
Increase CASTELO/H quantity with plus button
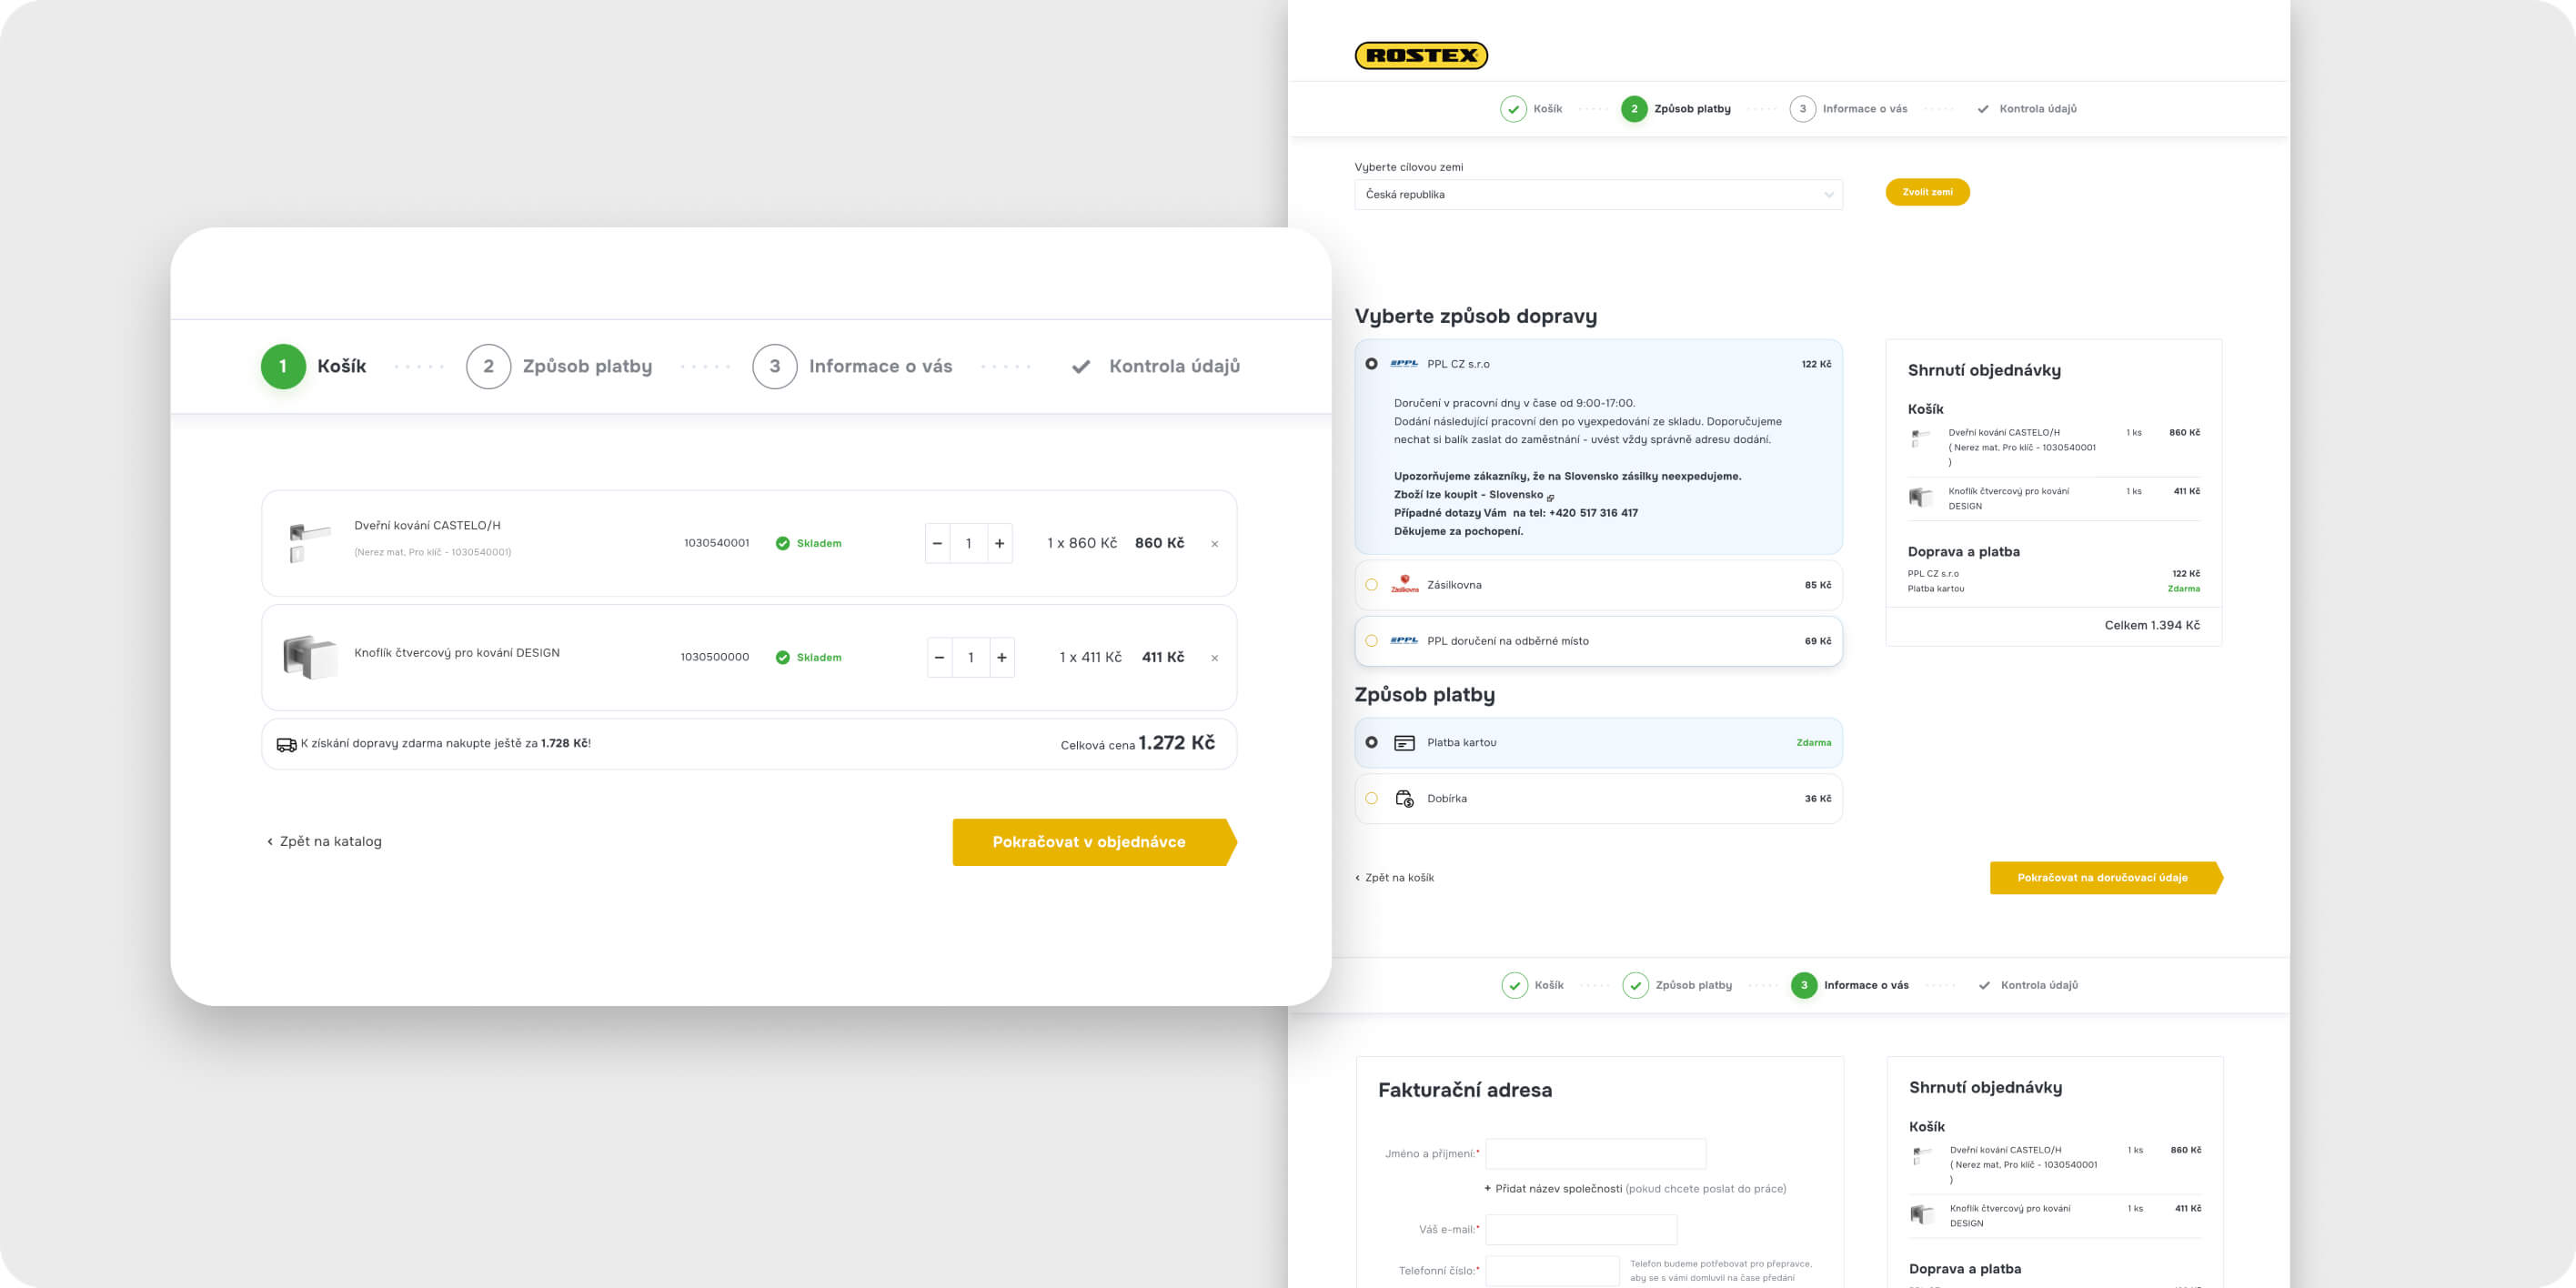coord(999,543)
